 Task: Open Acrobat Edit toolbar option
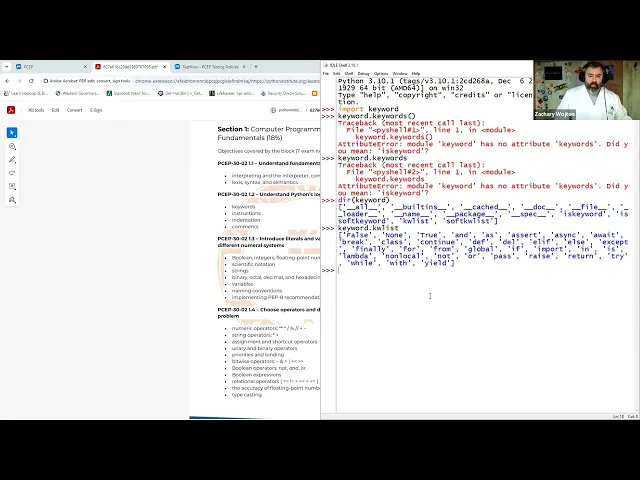pyautogui.click(x=56, y=110)
